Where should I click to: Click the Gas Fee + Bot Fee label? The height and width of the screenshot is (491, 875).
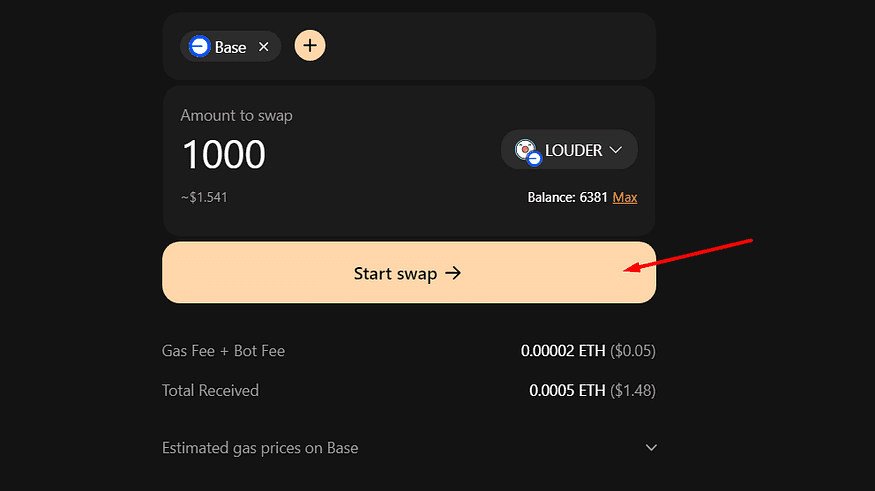pos(223,350)
